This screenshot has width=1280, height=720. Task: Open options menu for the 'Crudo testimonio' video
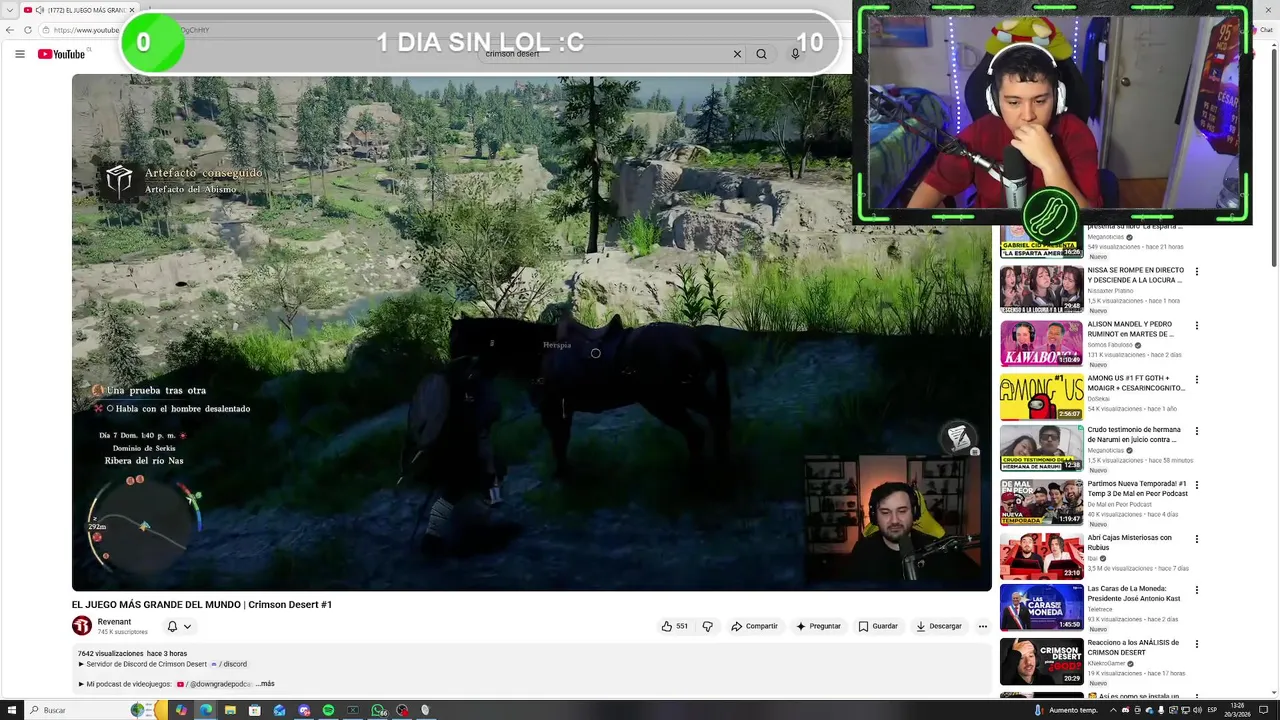click(1196, 431)
